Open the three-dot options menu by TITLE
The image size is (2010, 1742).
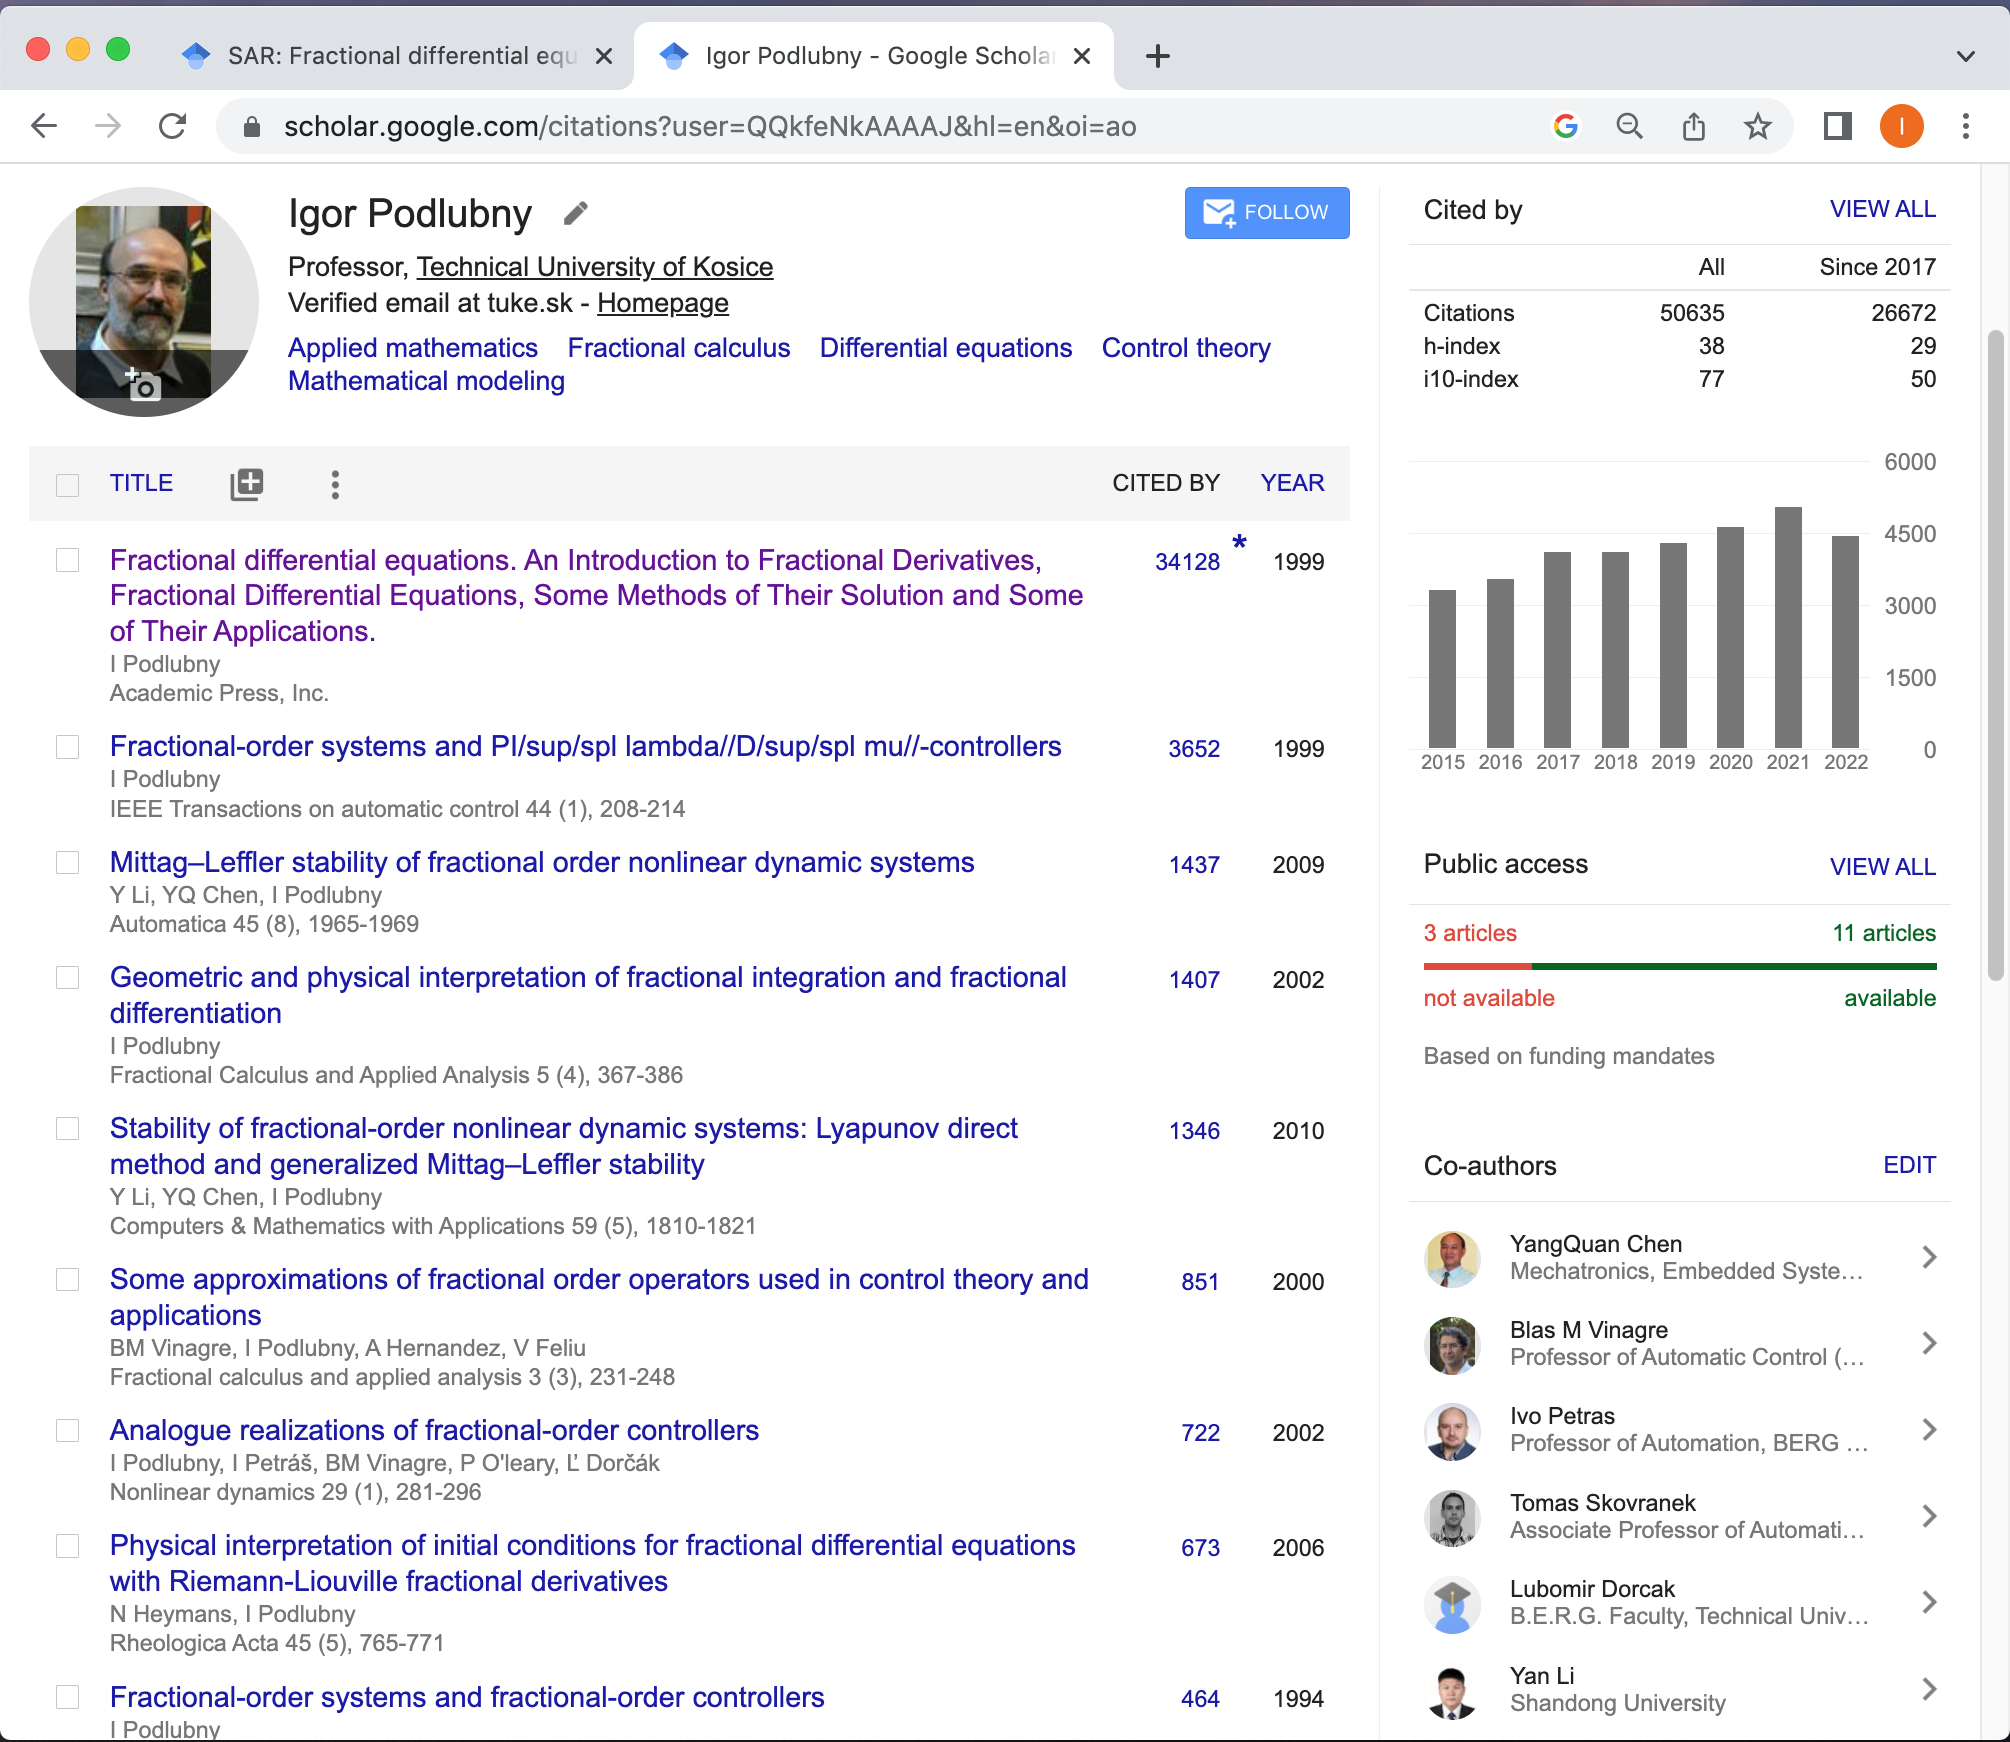335,484
